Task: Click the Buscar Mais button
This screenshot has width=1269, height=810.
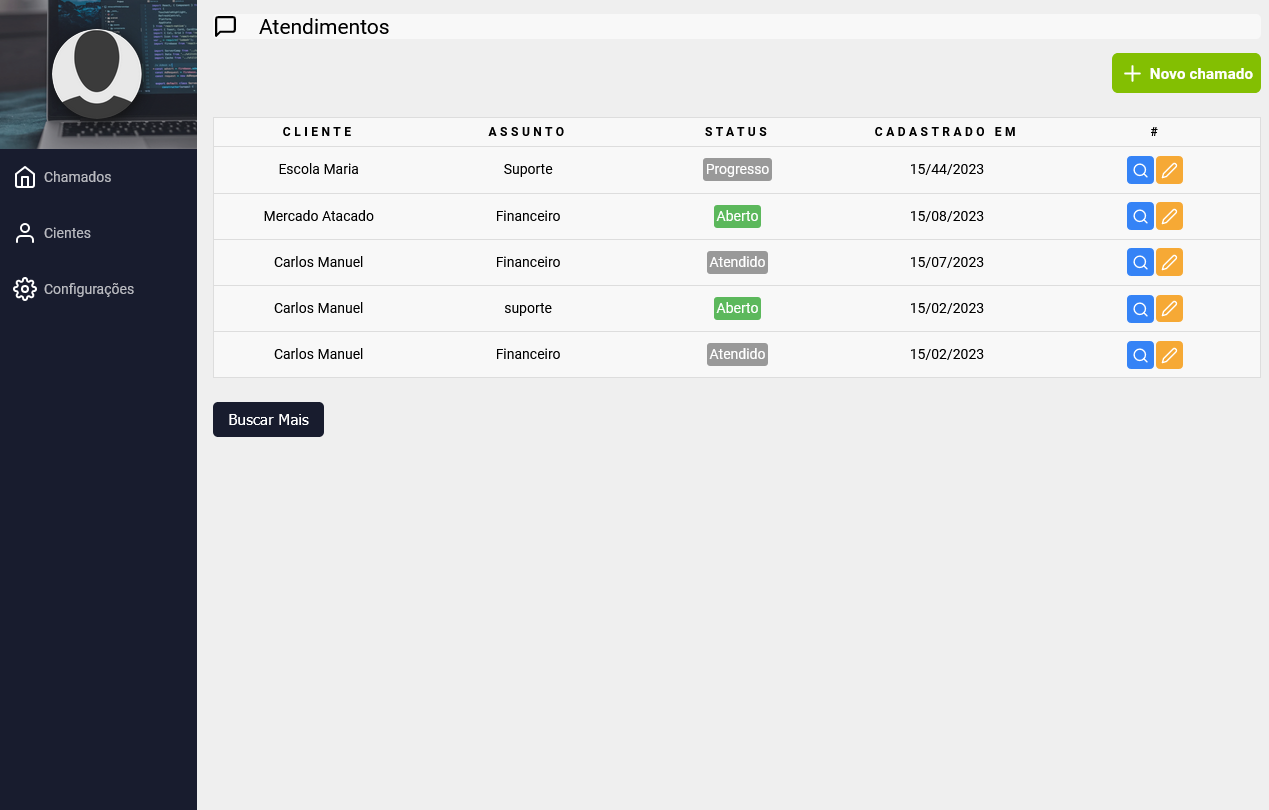Action: [268, 419]
